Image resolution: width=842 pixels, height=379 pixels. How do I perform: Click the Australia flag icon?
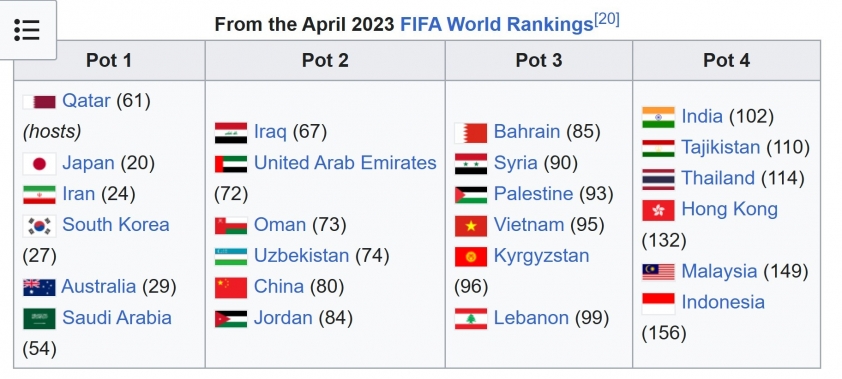[x=39, y=287]
